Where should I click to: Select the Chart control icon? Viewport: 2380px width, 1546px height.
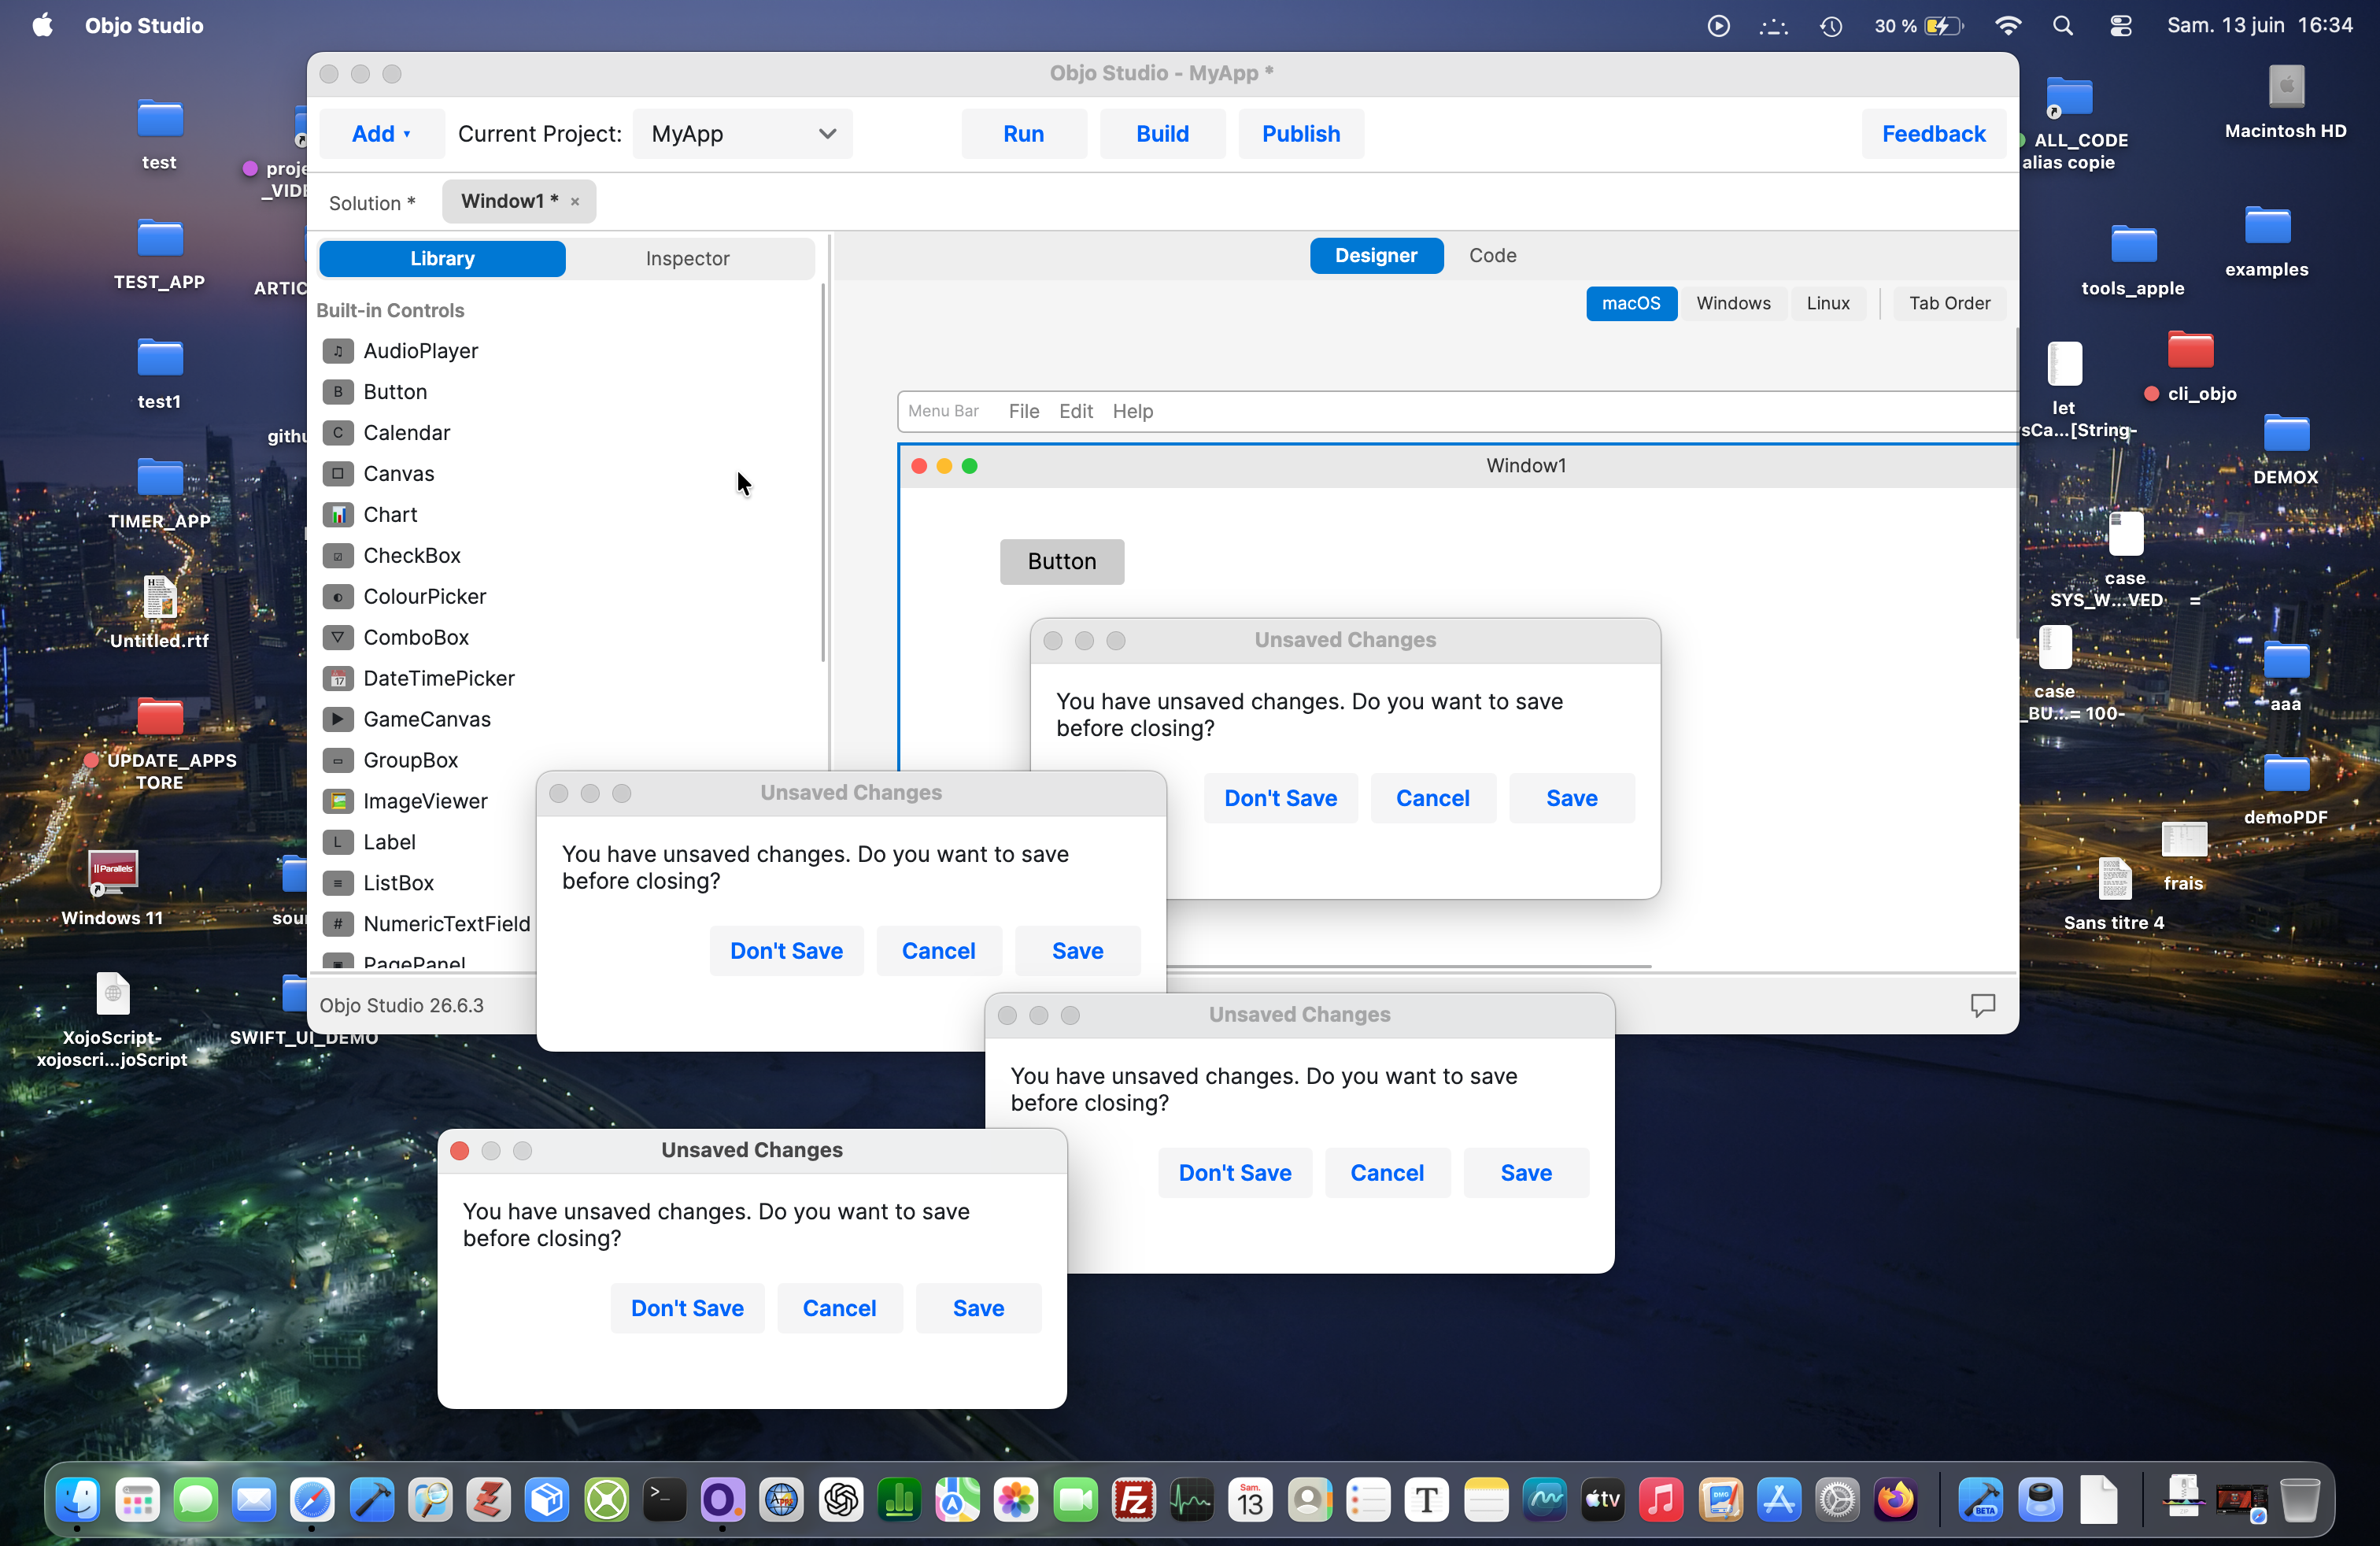338,515
